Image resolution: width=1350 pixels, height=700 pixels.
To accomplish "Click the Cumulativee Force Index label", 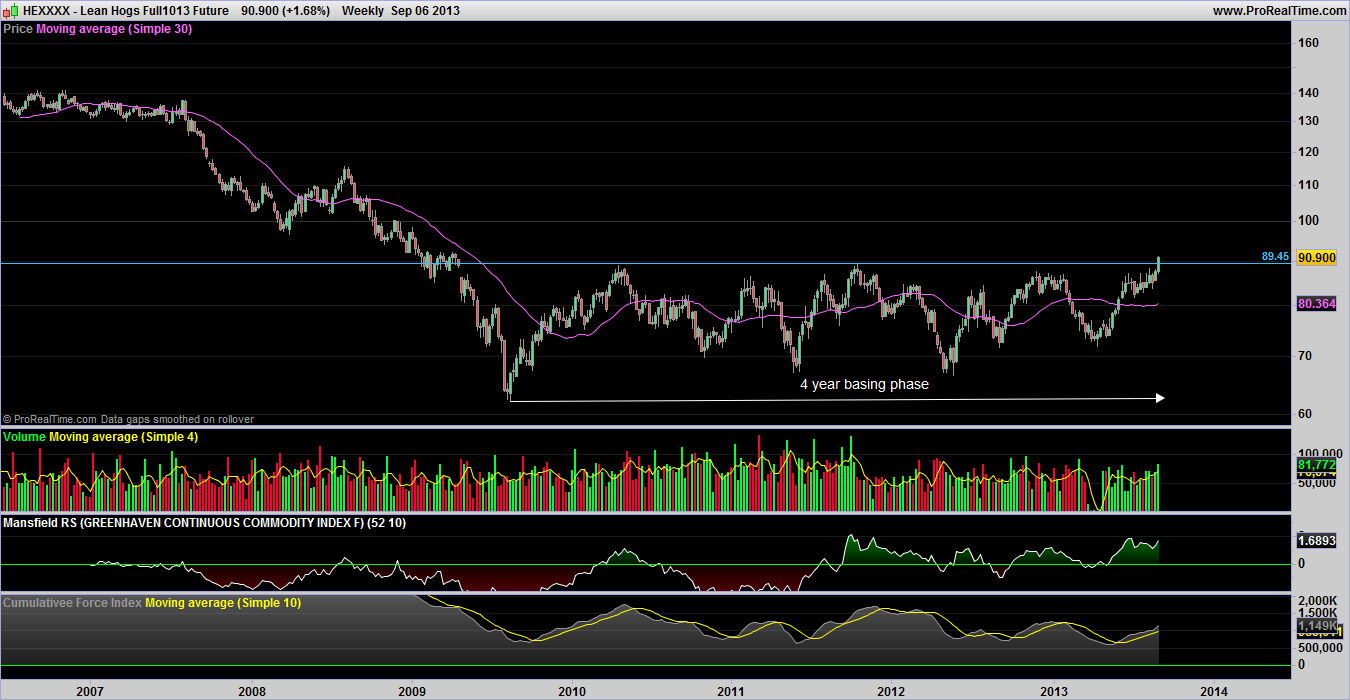I will 72,603.
